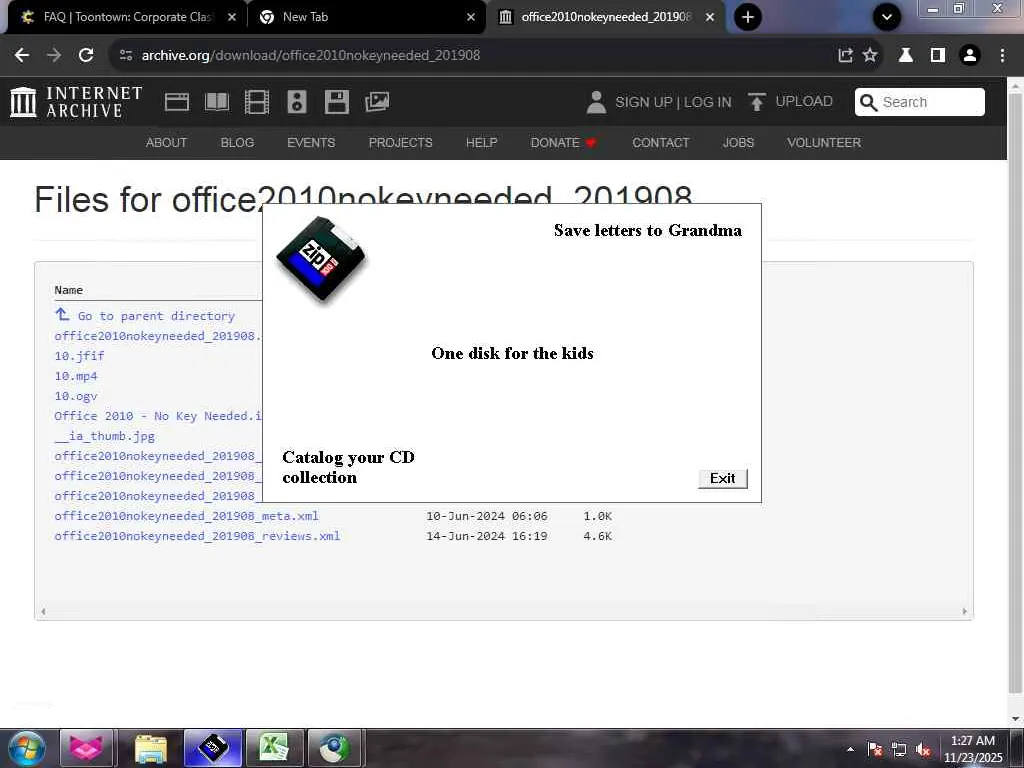The image size is (1024, 768).
Task: Open File Explorer from the taskbar
Action: 151,748
